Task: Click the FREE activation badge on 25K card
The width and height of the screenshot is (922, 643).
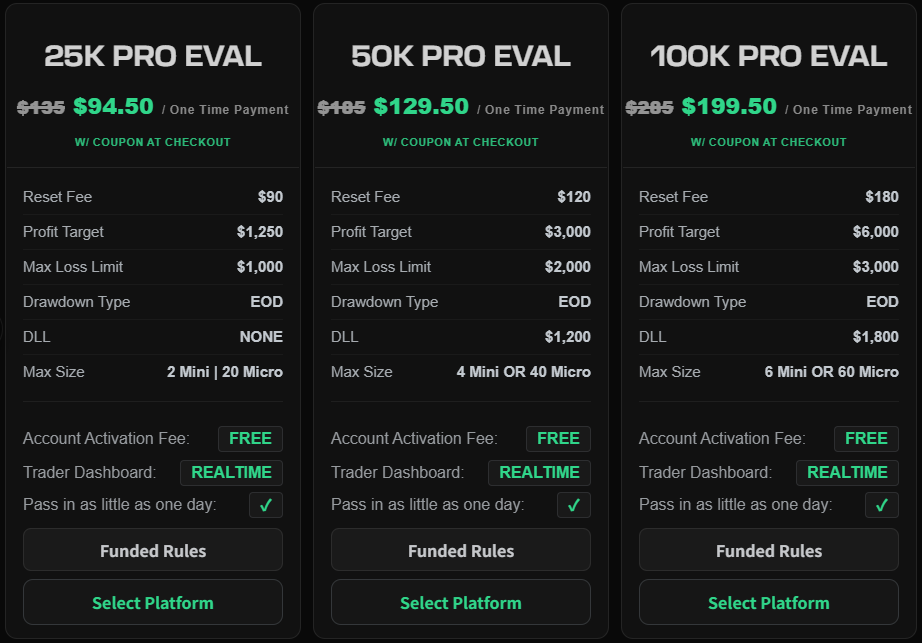Action: 250,438
